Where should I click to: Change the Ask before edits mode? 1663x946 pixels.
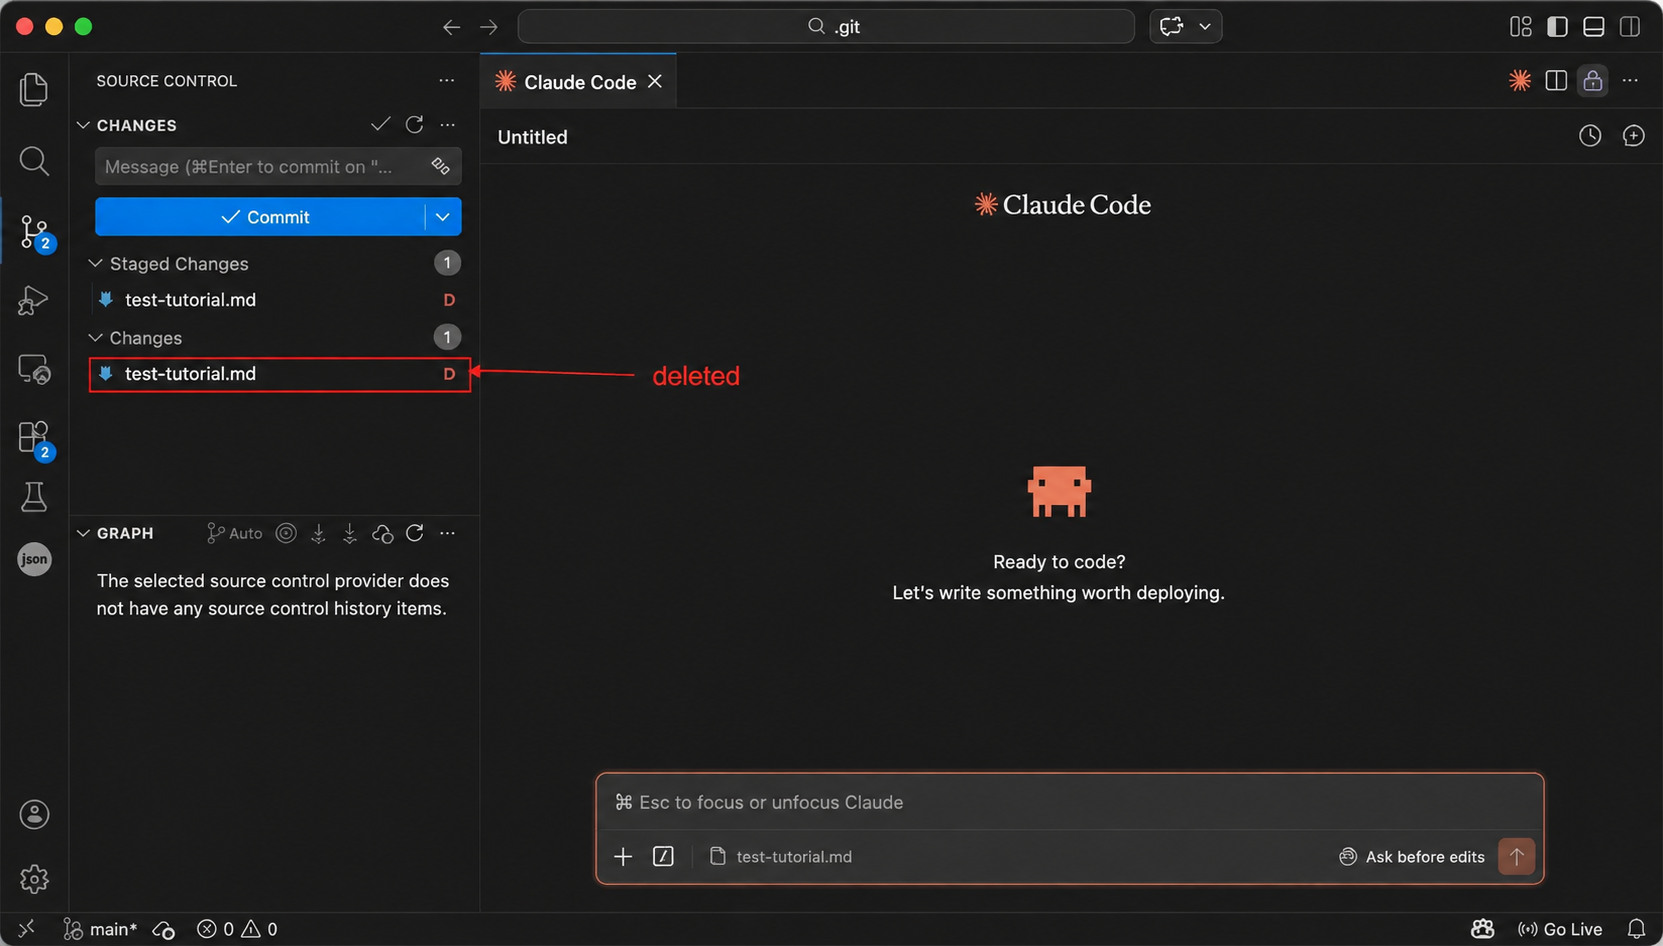1412,857
